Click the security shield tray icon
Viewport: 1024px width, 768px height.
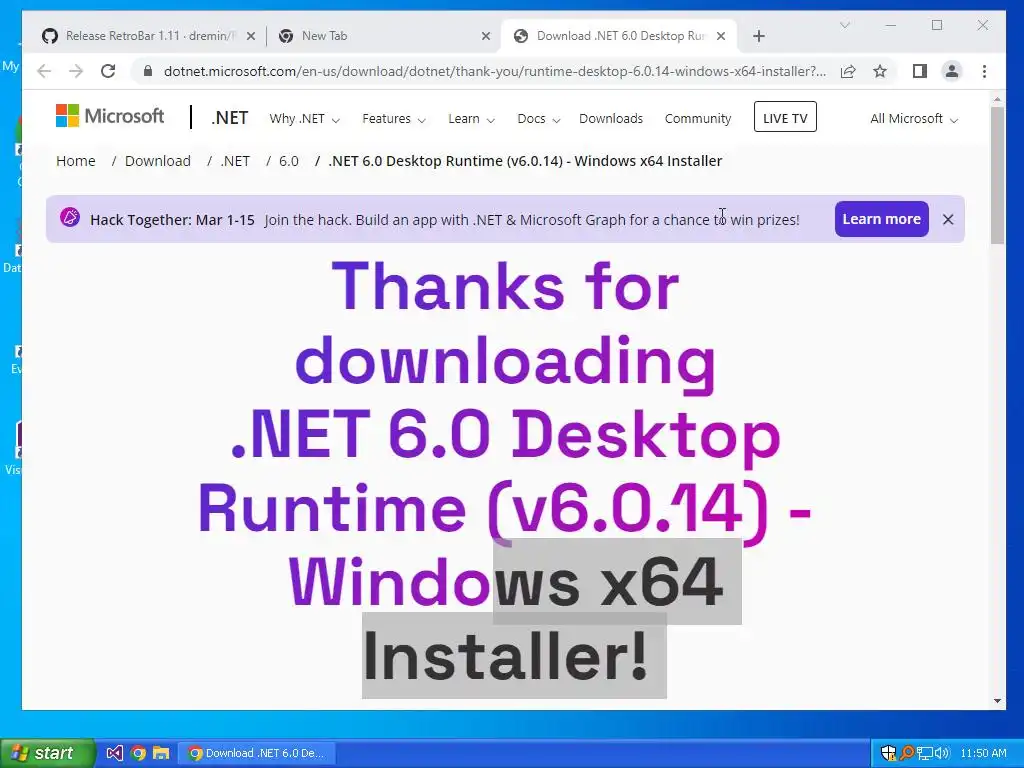point(888,753)
